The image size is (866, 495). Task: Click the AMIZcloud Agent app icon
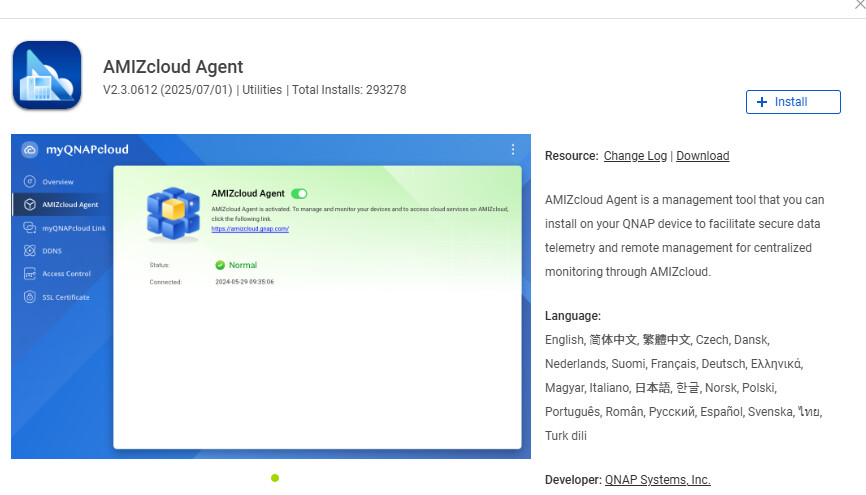click(x=47, y=75)
